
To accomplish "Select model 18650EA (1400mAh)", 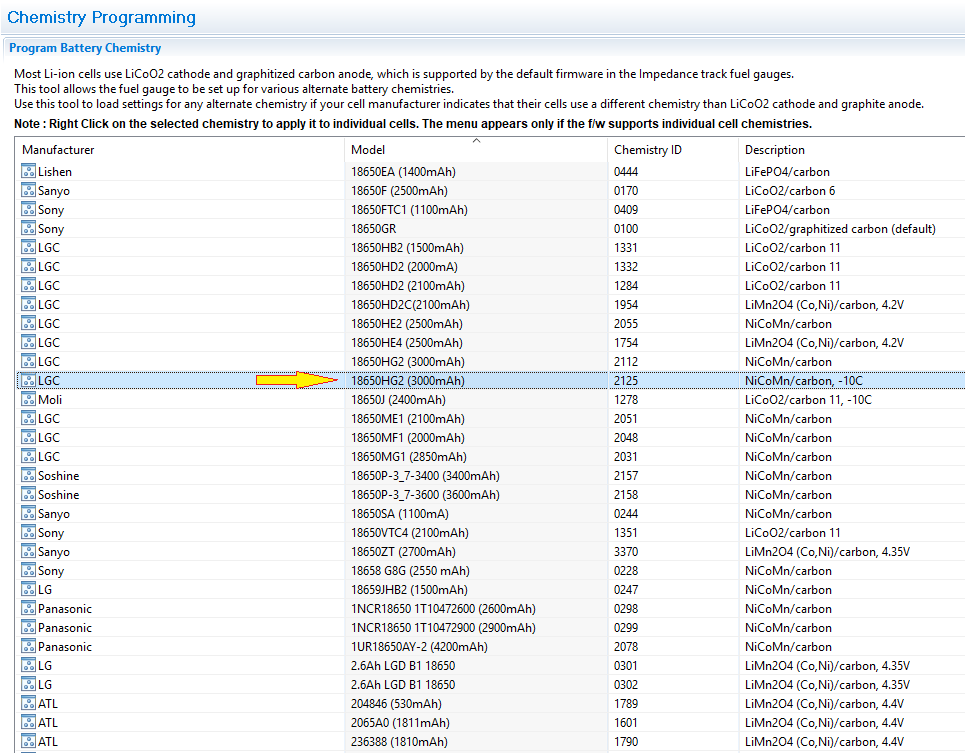I will click(x=403, y=172).
